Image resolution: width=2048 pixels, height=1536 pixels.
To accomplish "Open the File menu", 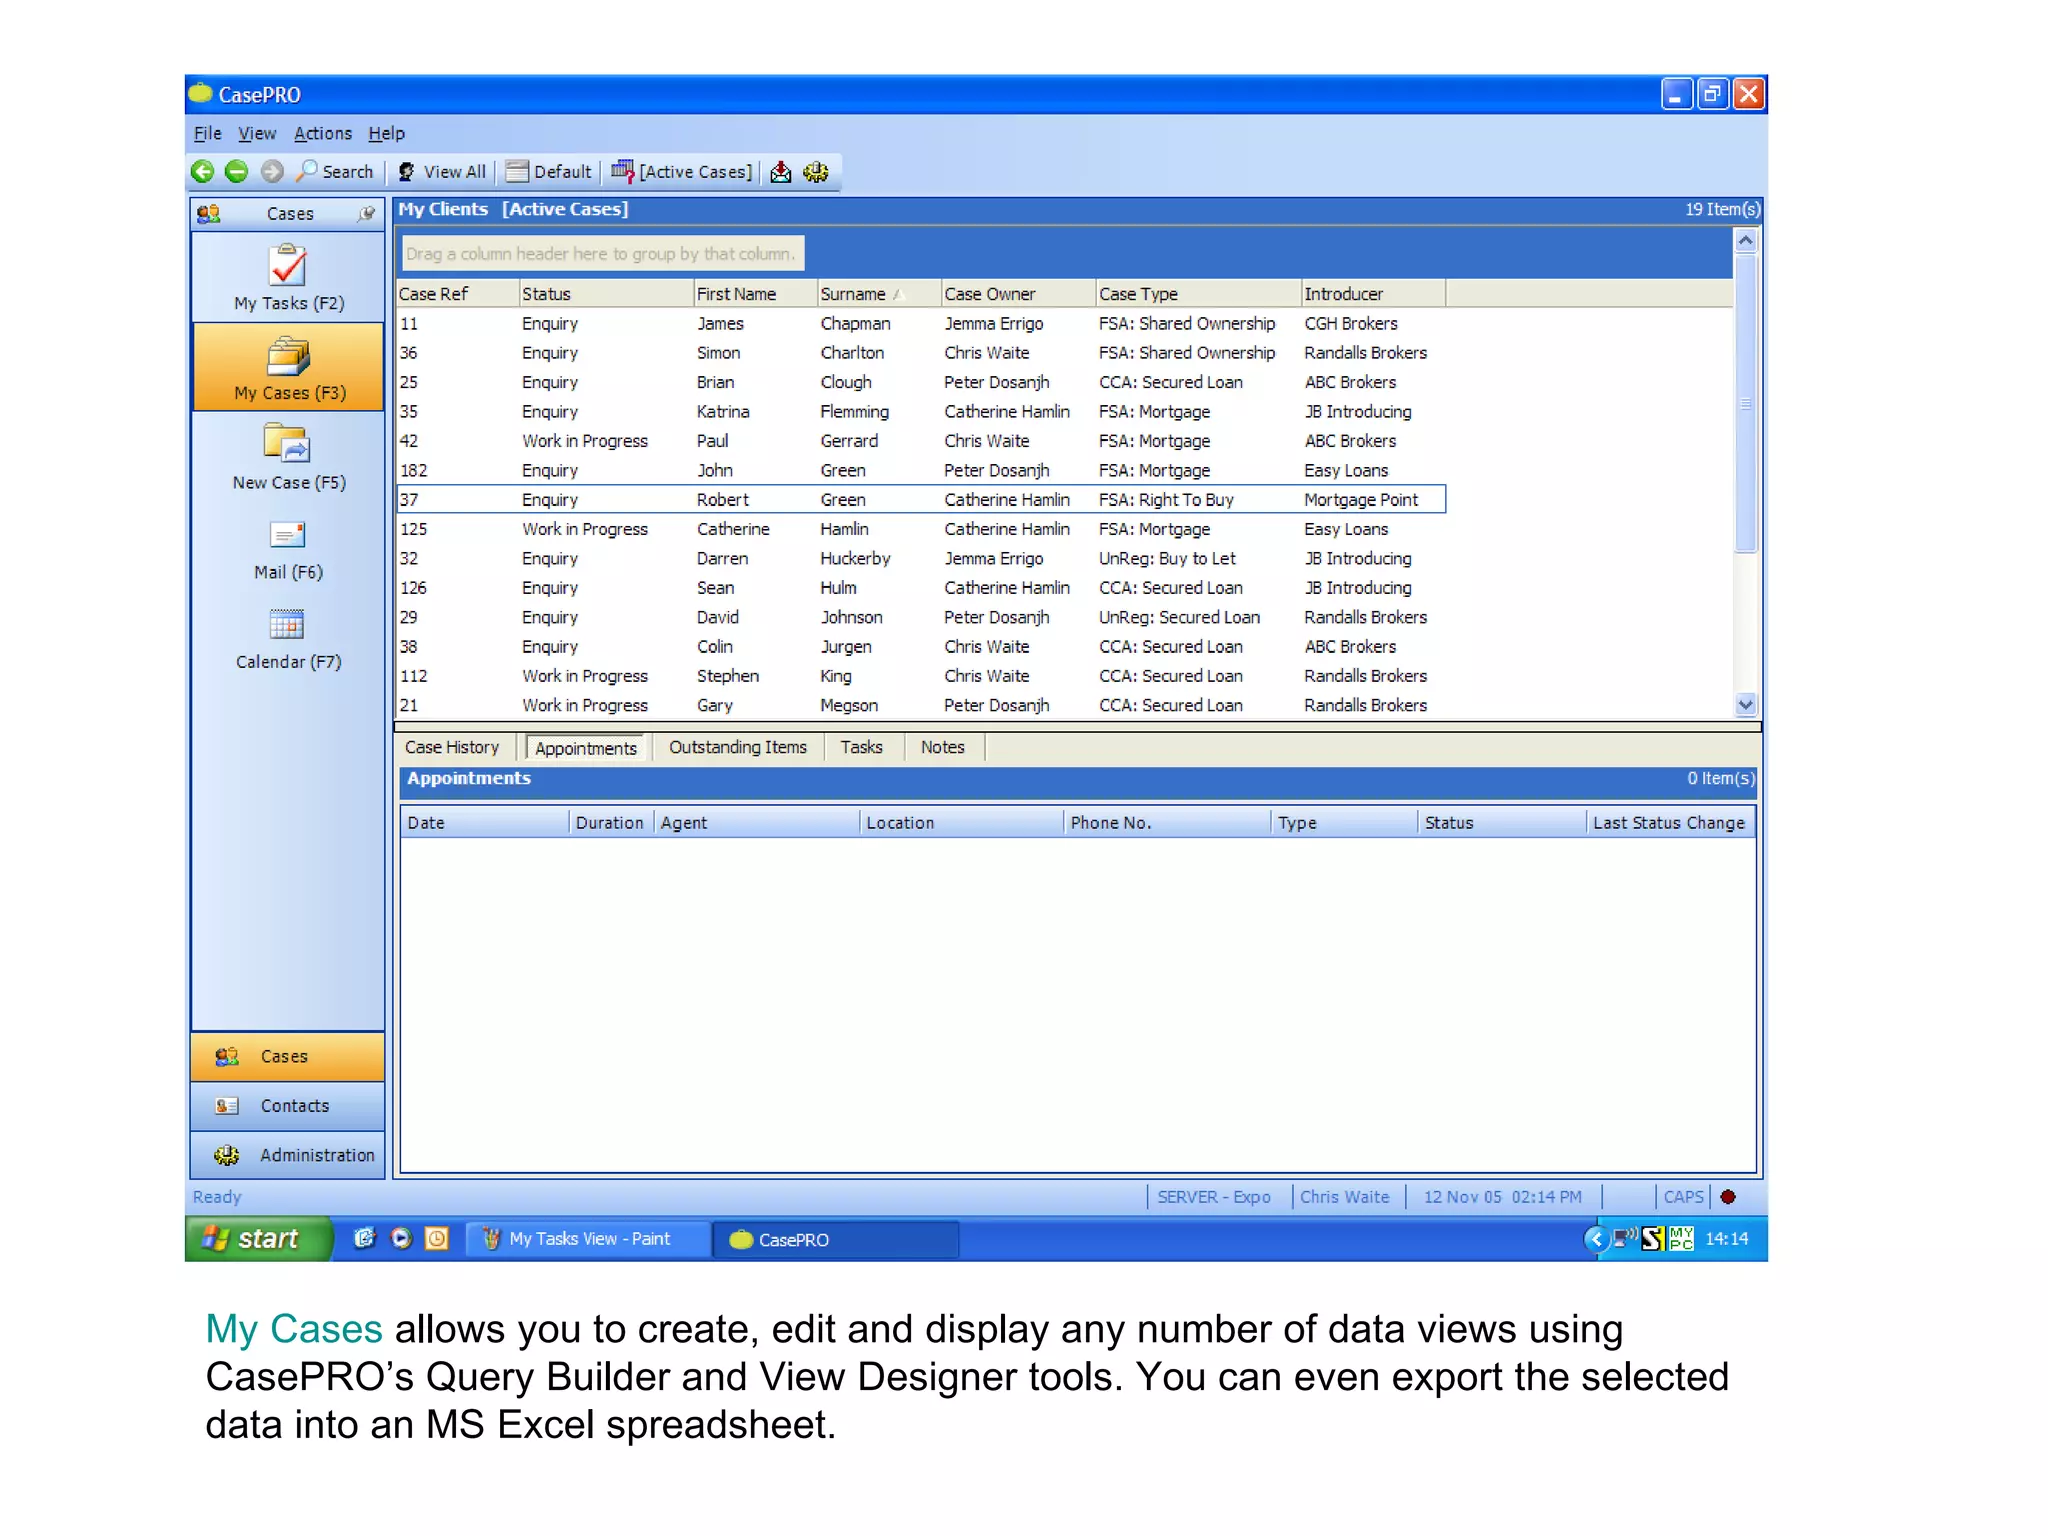I will pos(207,133).
